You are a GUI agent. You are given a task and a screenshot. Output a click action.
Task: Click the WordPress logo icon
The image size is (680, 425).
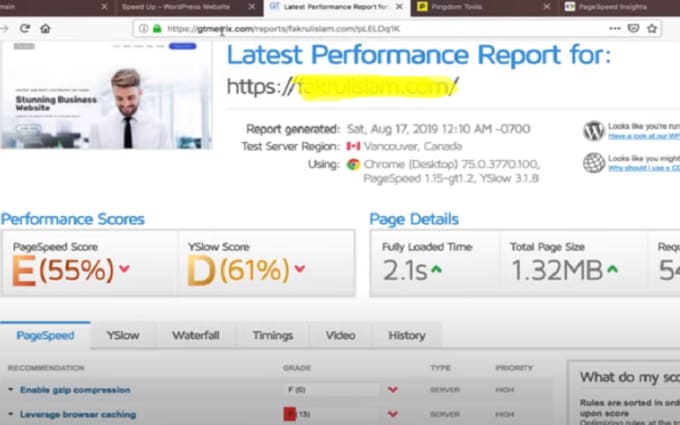594,131
